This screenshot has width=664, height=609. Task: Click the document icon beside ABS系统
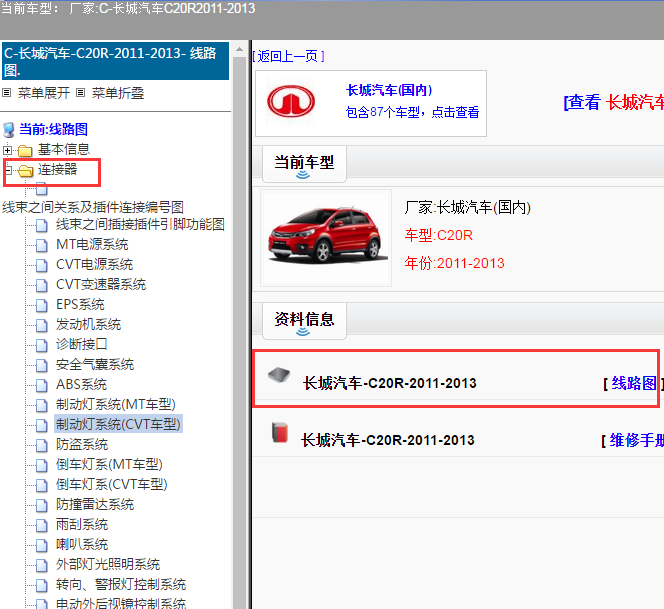point(42,385)
